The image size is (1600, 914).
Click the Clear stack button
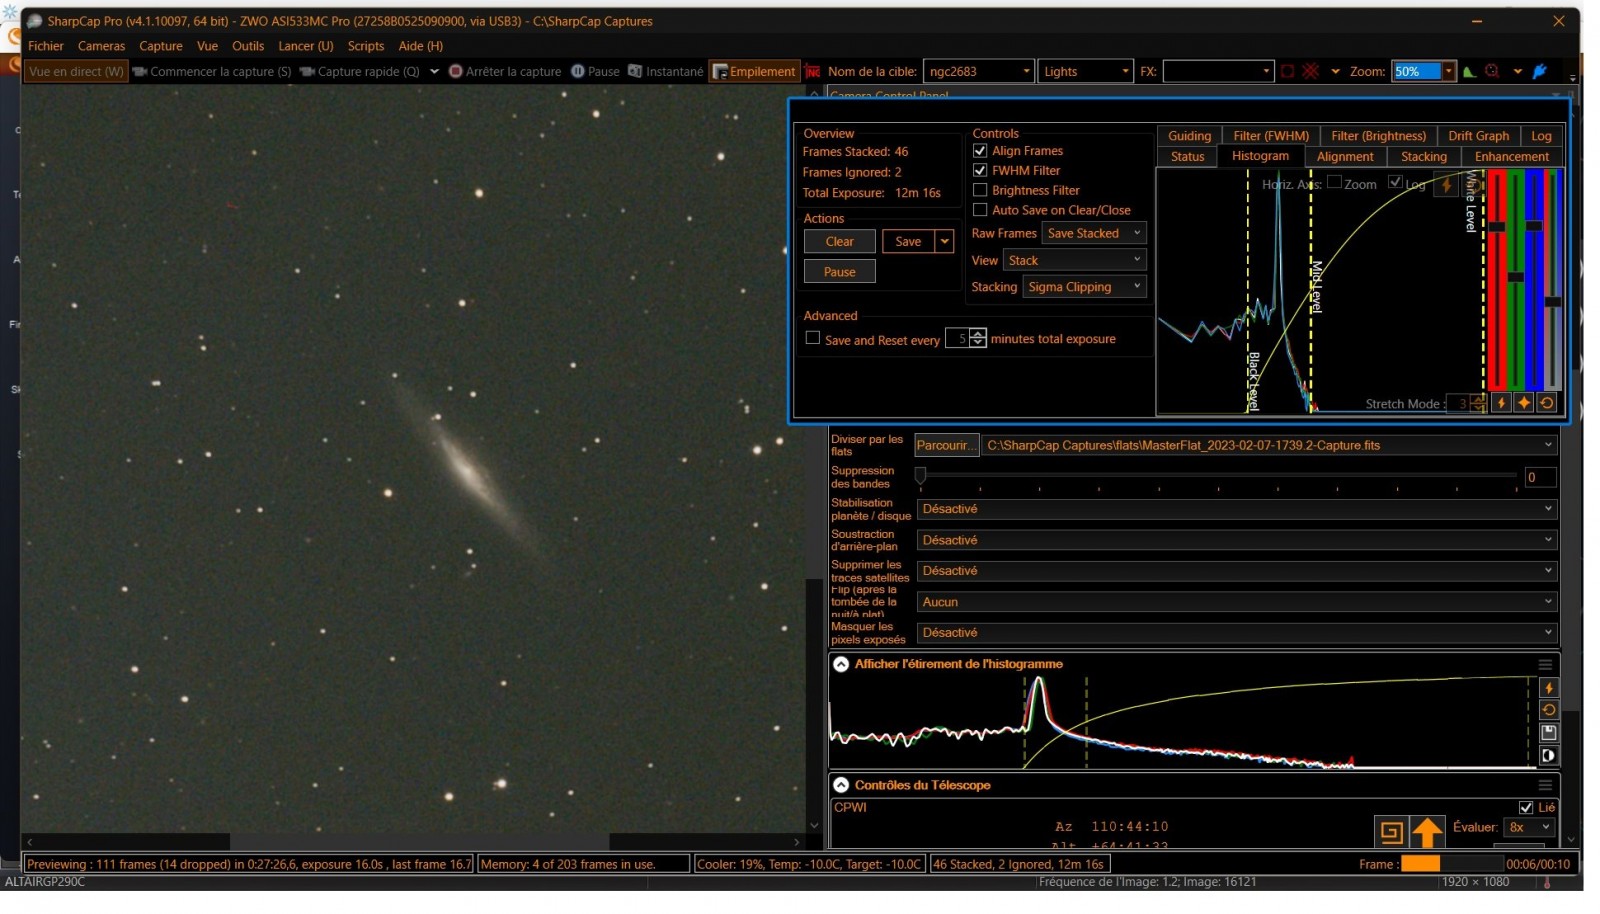click(x=840, y=241)
